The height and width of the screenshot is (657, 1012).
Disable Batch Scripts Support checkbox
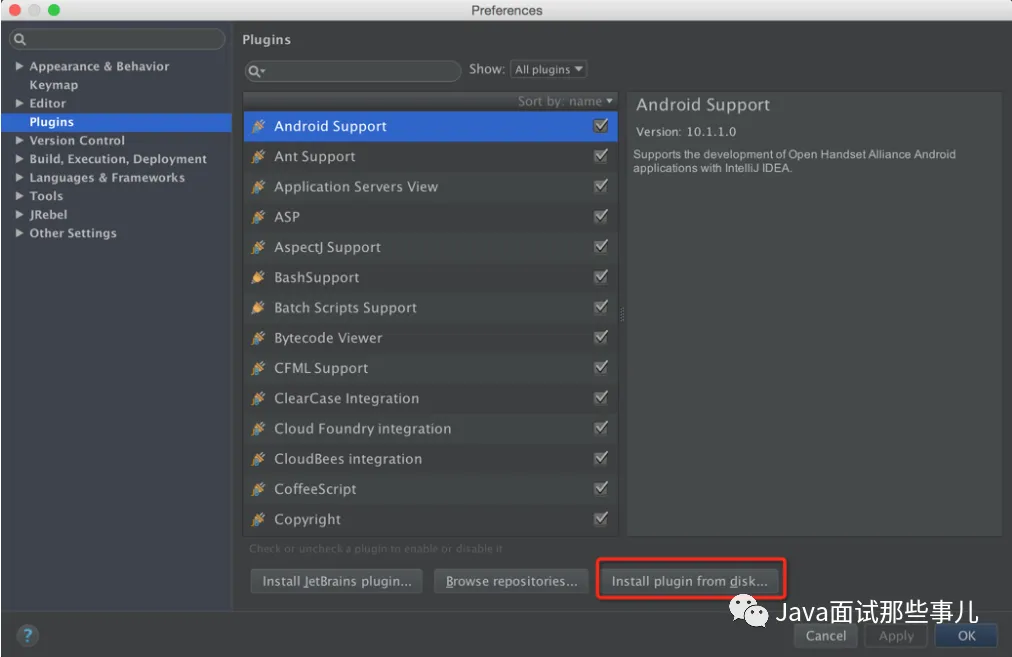[601, 307]
